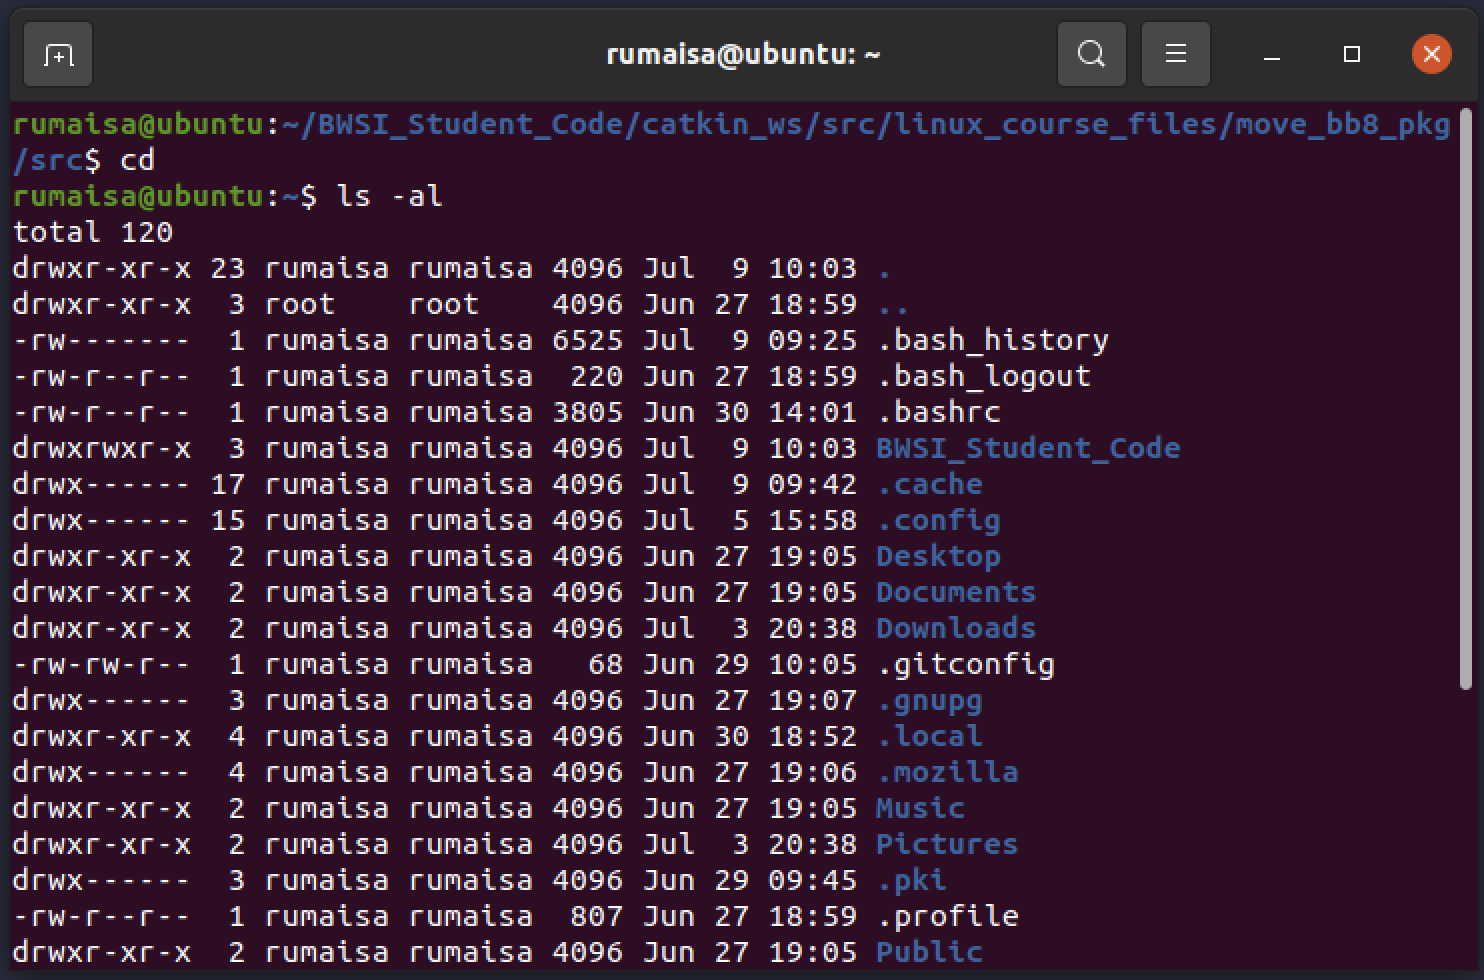This screenshot has width=1484, height=980.
Task: Click the 09:42 timestamp of .cache
Action: tap(813, 484)
